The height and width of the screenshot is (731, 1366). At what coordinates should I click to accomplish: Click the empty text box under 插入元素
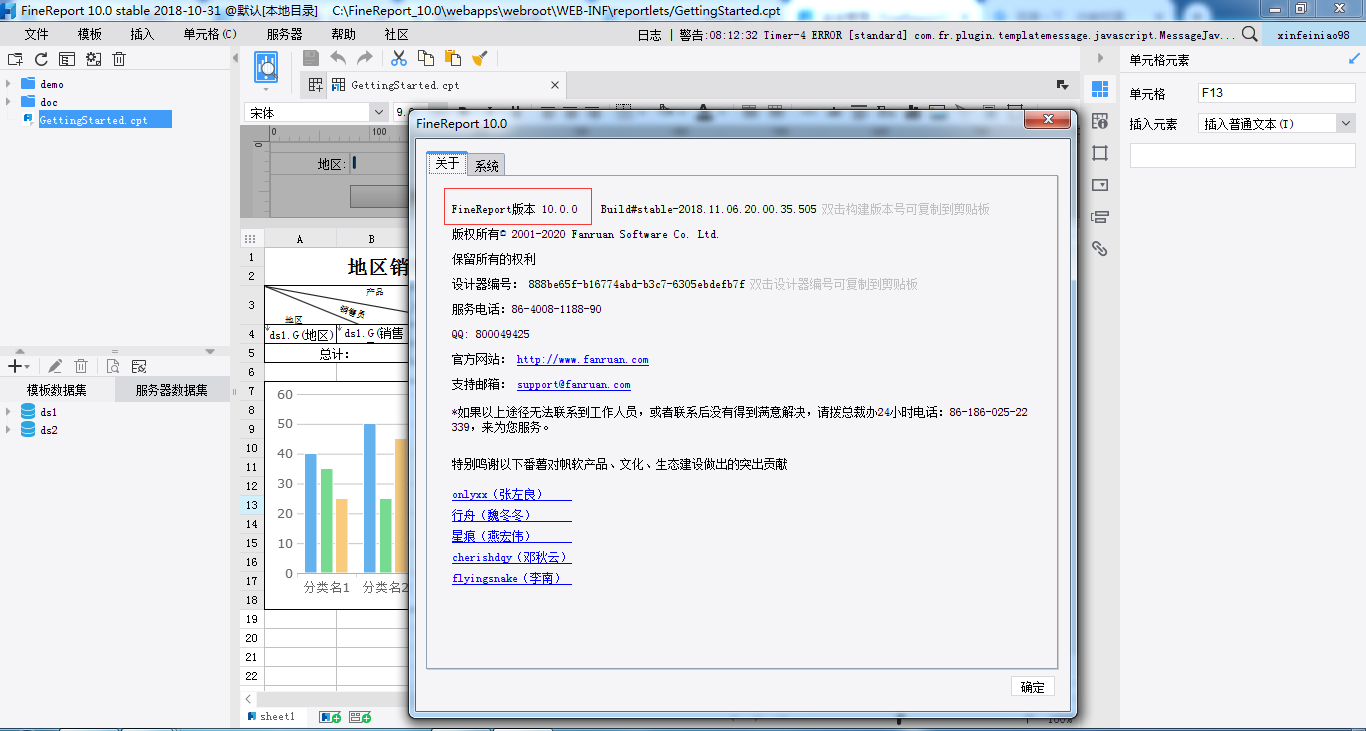[1243, 156]
